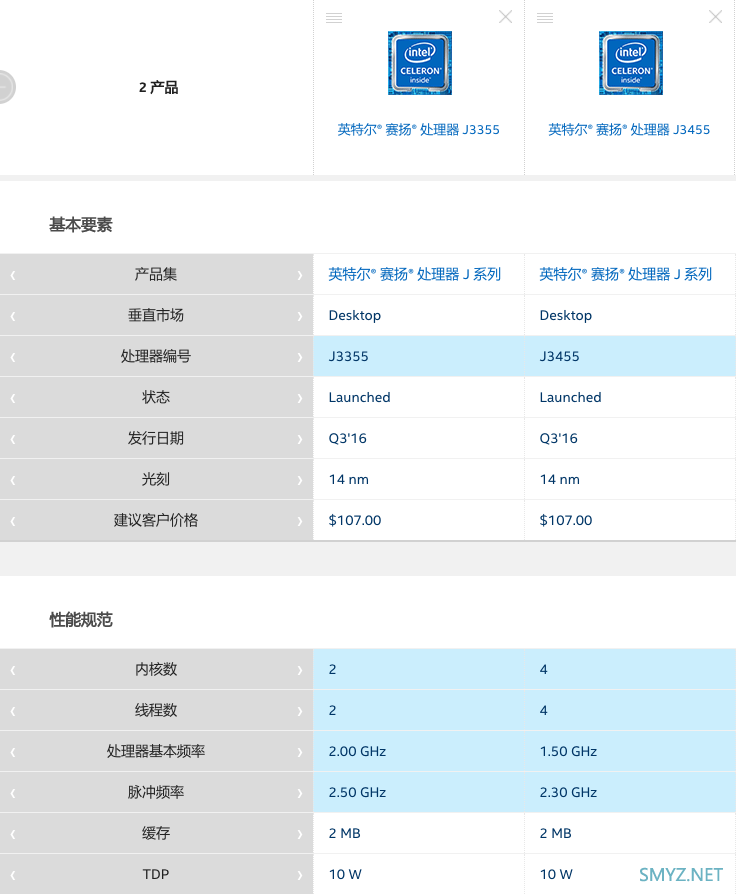Viewport: 736px width, 894px height.
Task: Select the 发行日期 row label
Action: (156, 438)
